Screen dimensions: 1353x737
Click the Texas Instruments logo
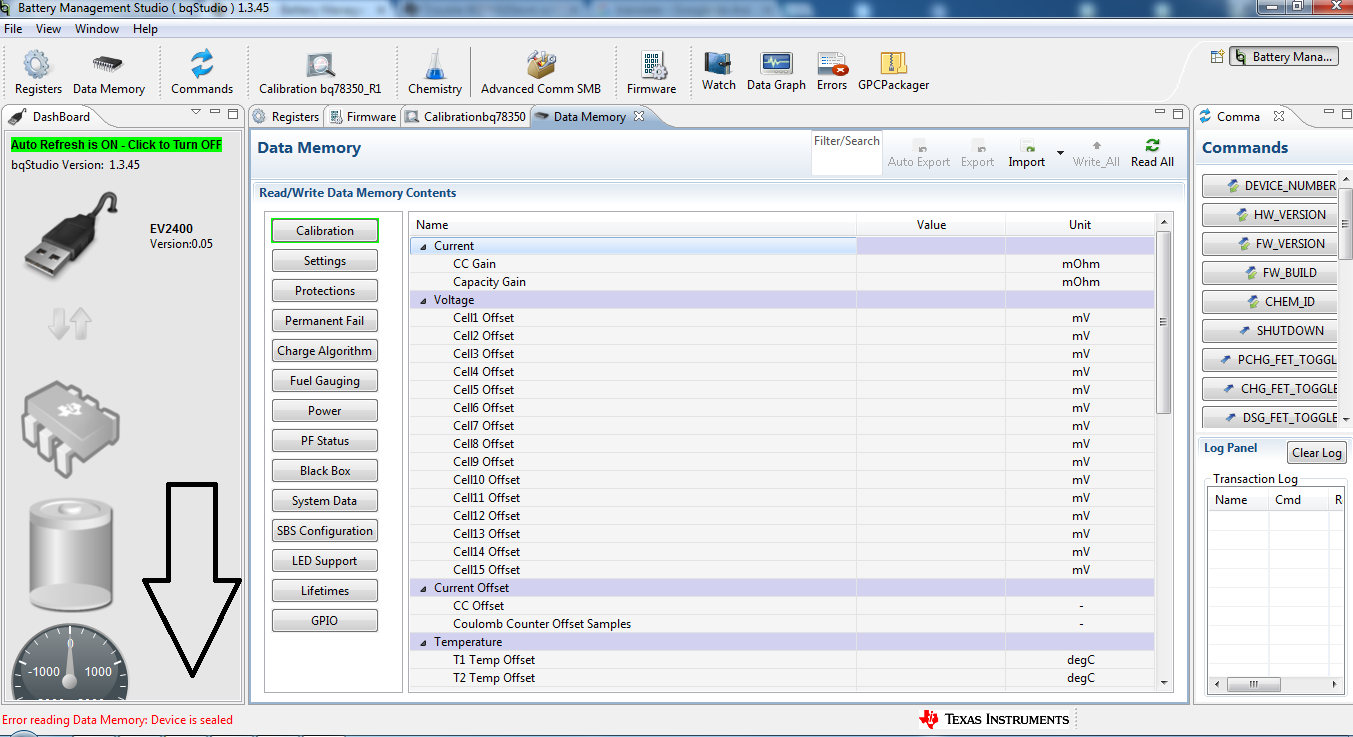[x=995, y=719]
